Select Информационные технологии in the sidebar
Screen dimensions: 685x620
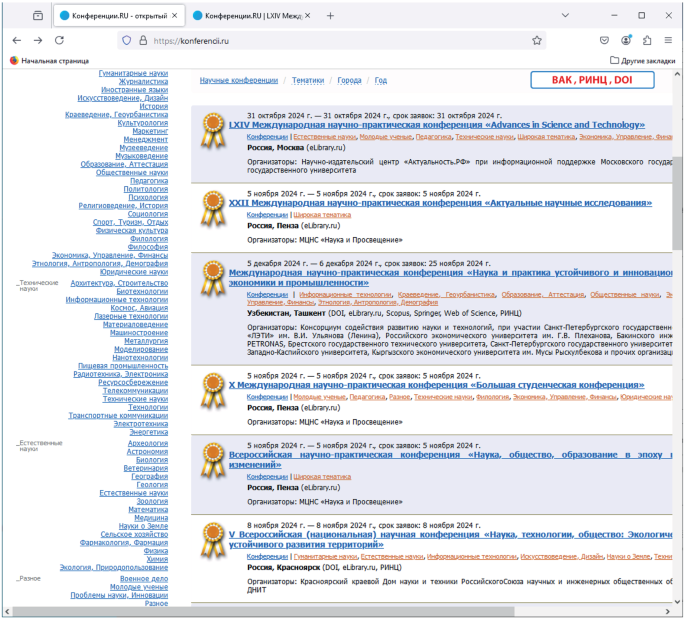[x=117, y=299]
